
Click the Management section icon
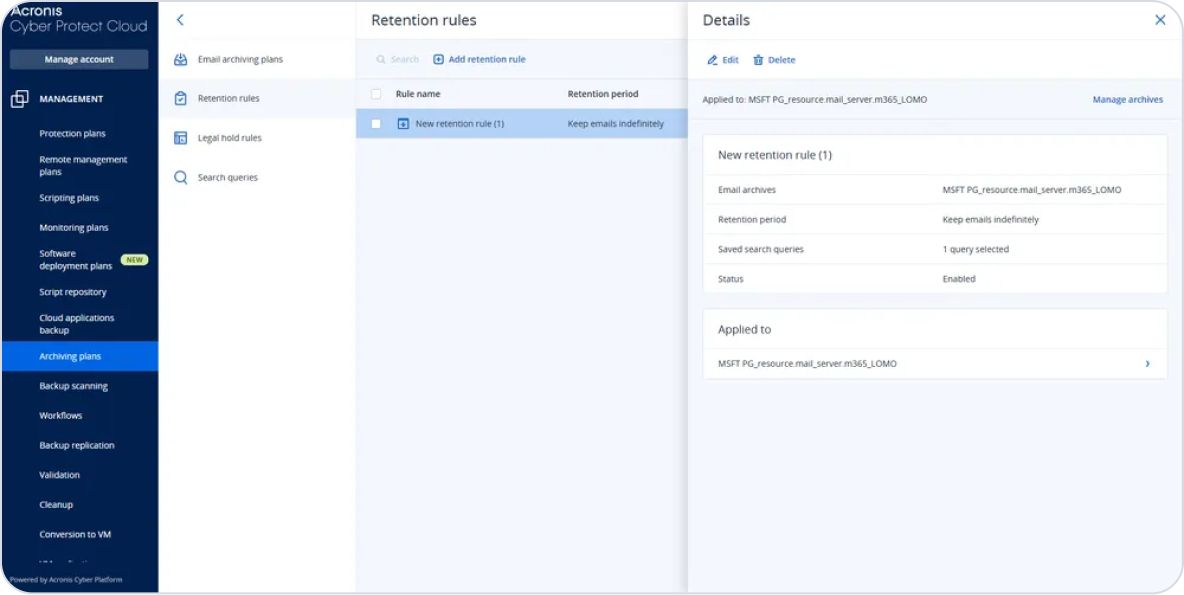point(19,99)
